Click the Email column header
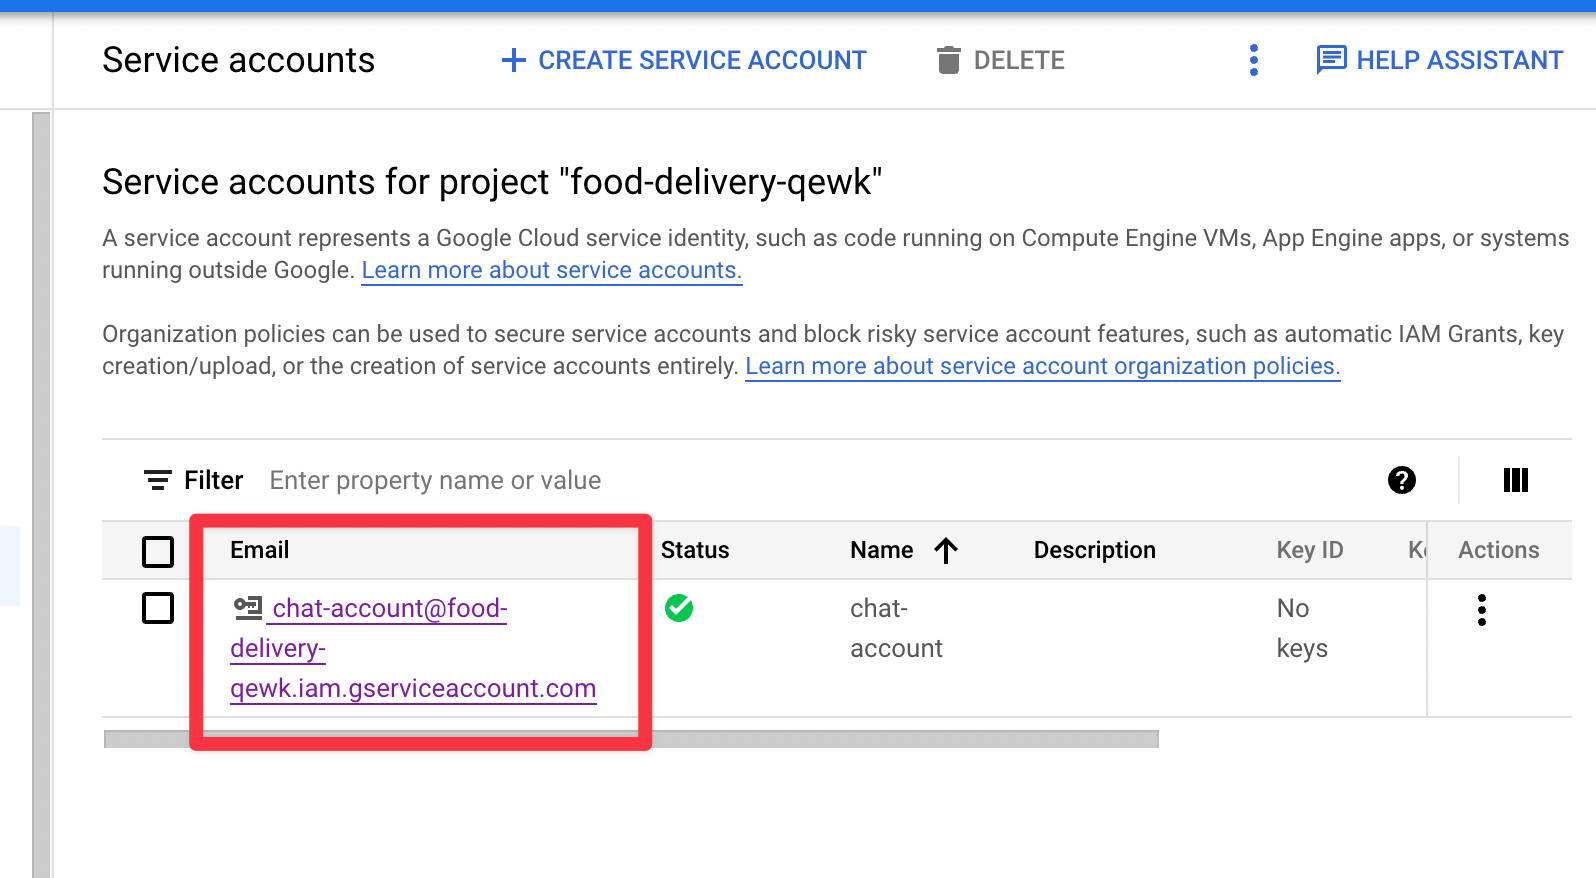Image resolution: width=1596 pixels, height=878 pixels. coord(260,550)
